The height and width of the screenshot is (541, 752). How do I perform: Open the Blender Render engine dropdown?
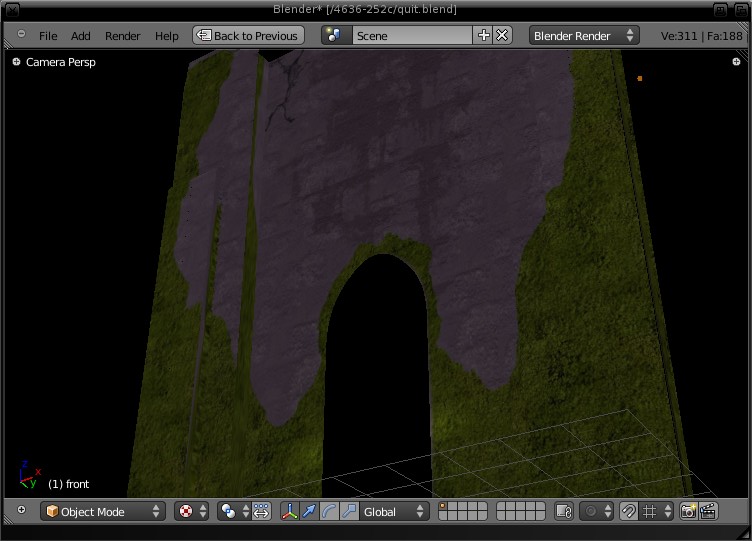point(584,36)
